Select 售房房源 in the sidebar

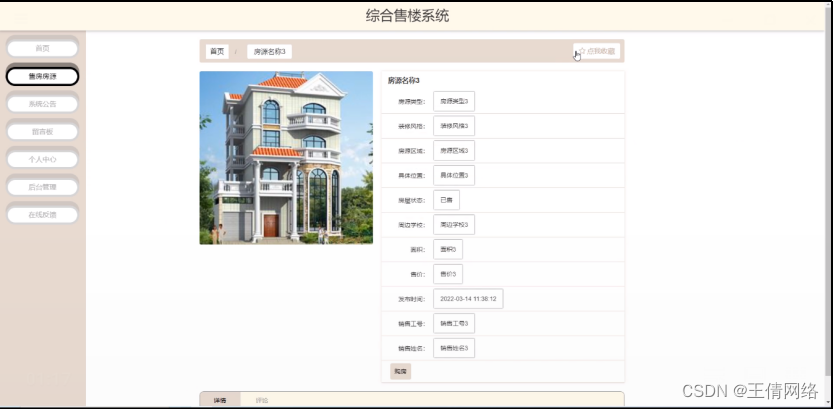coord(43,76)
